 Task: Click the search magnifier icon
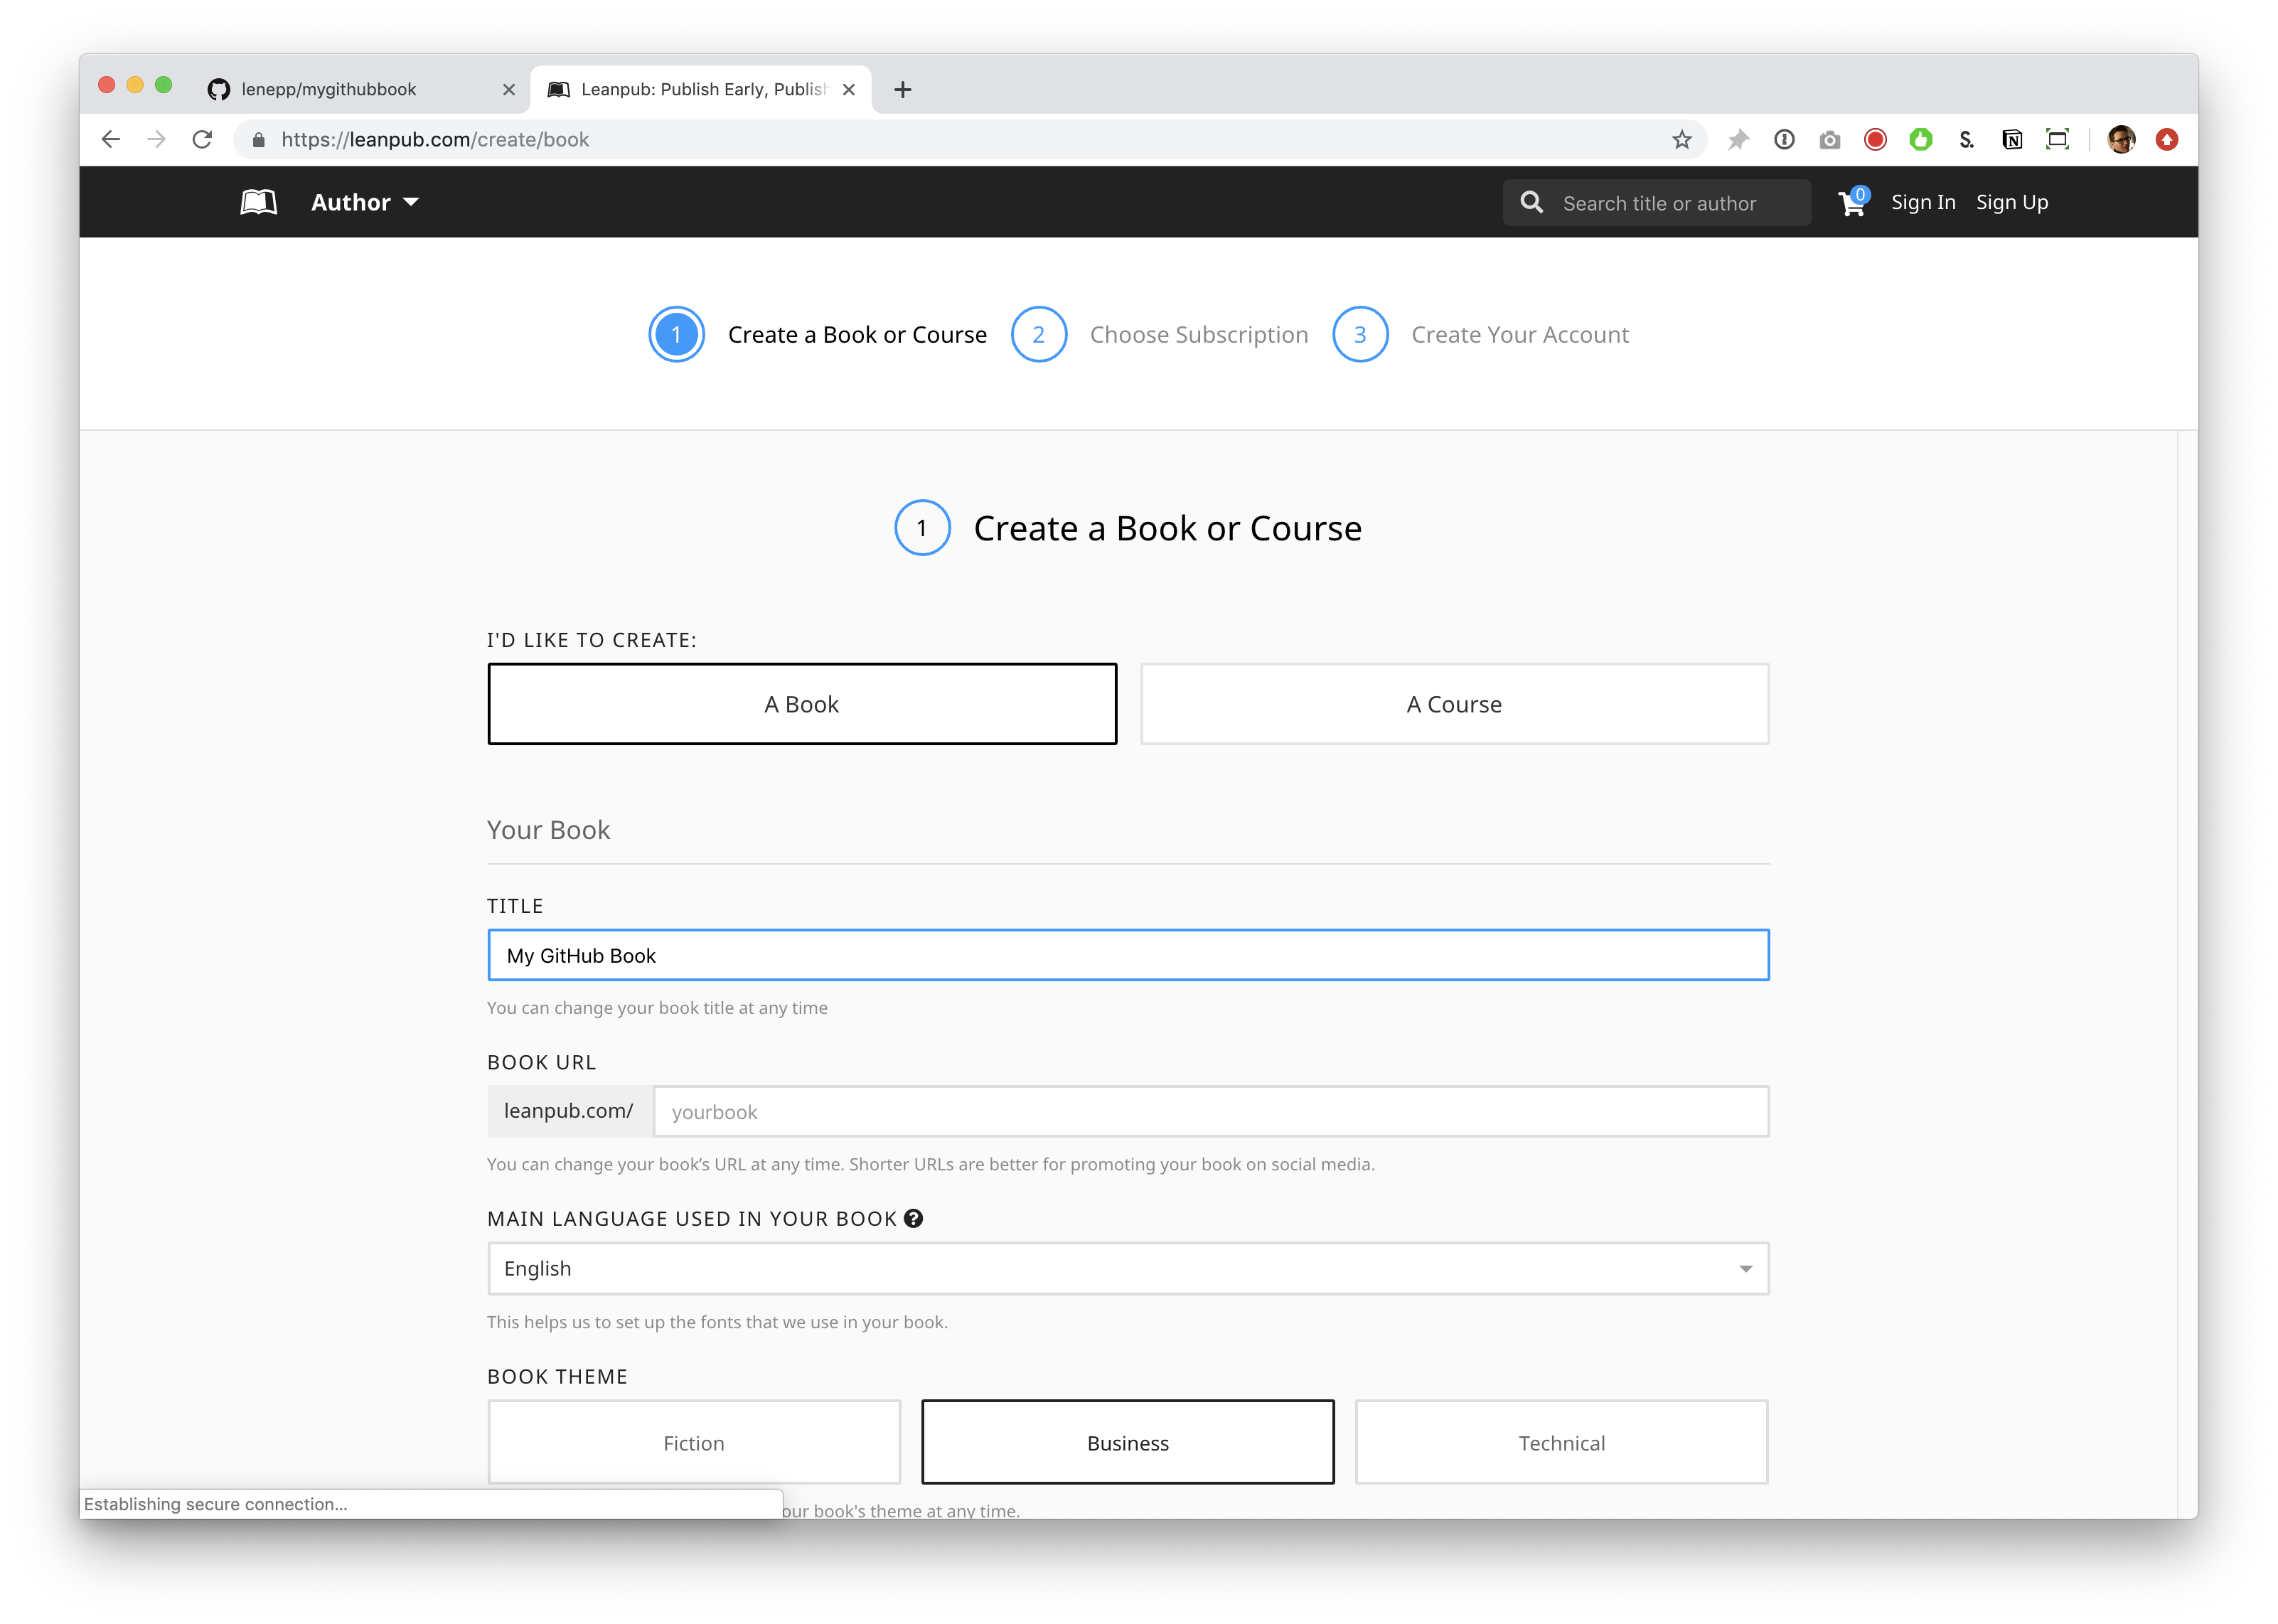1531,203
